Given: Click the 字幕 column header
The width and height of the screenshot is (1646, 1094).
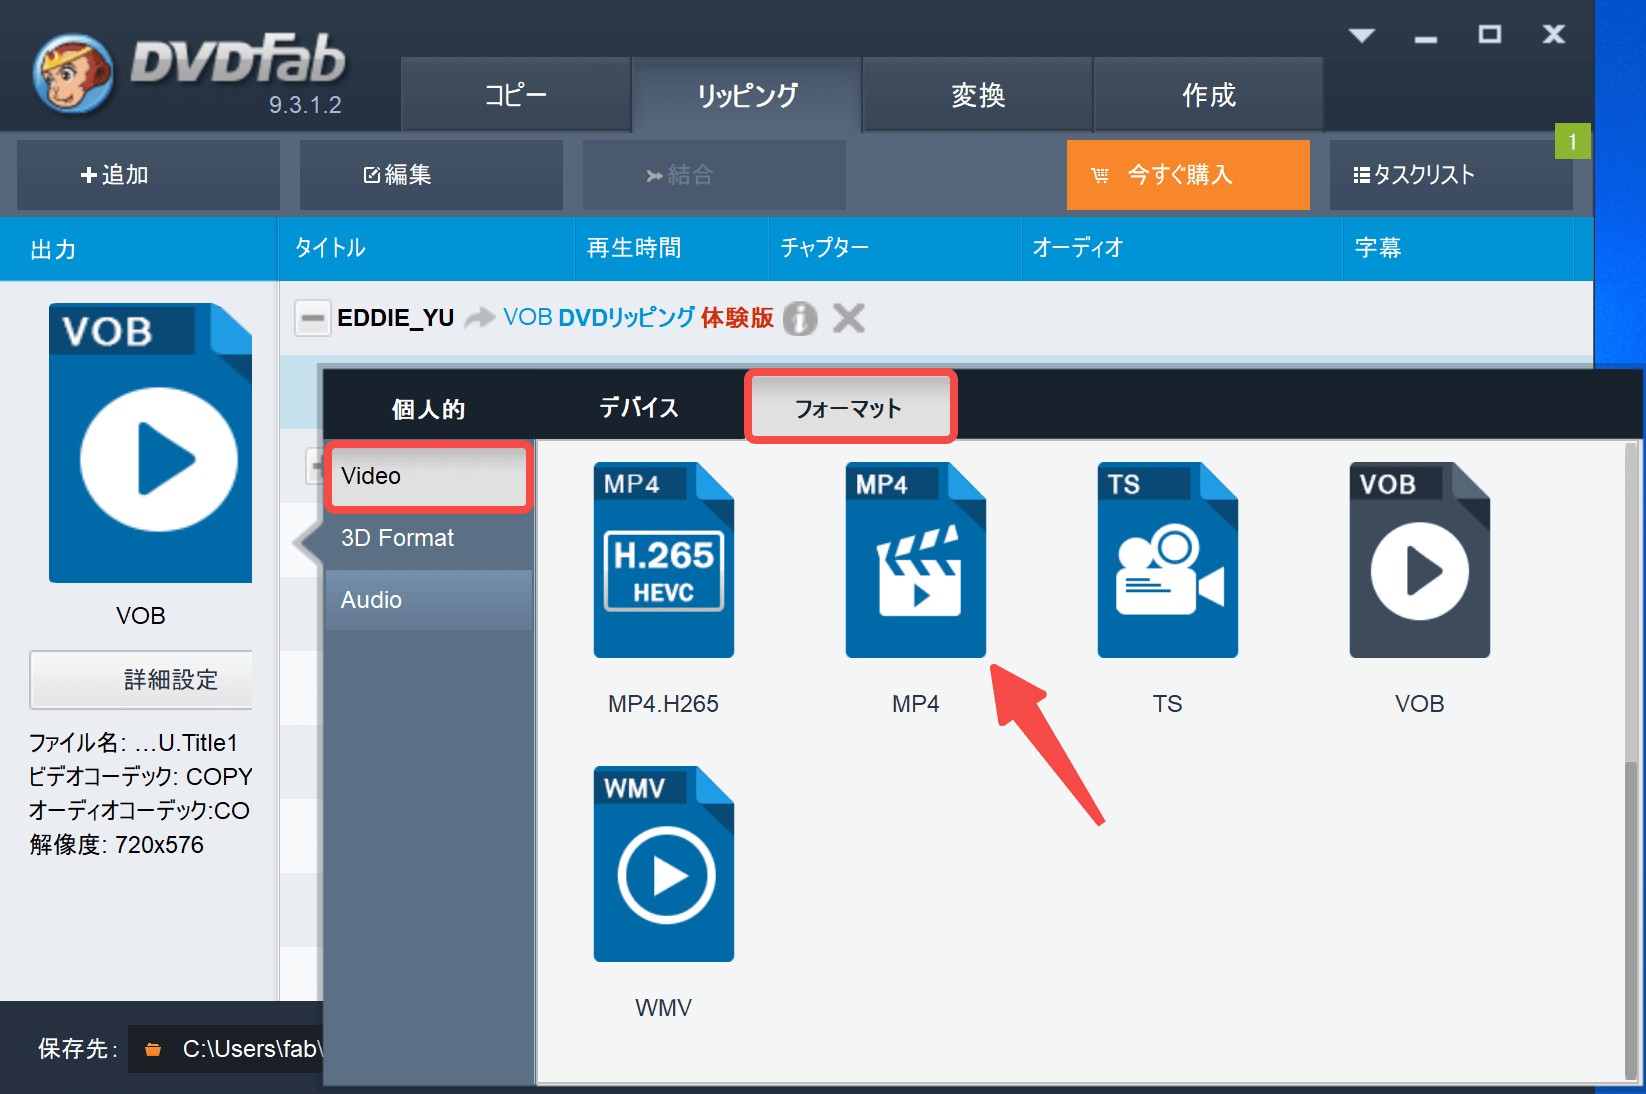Looking at the screenshot, I should click(1458, 249).
